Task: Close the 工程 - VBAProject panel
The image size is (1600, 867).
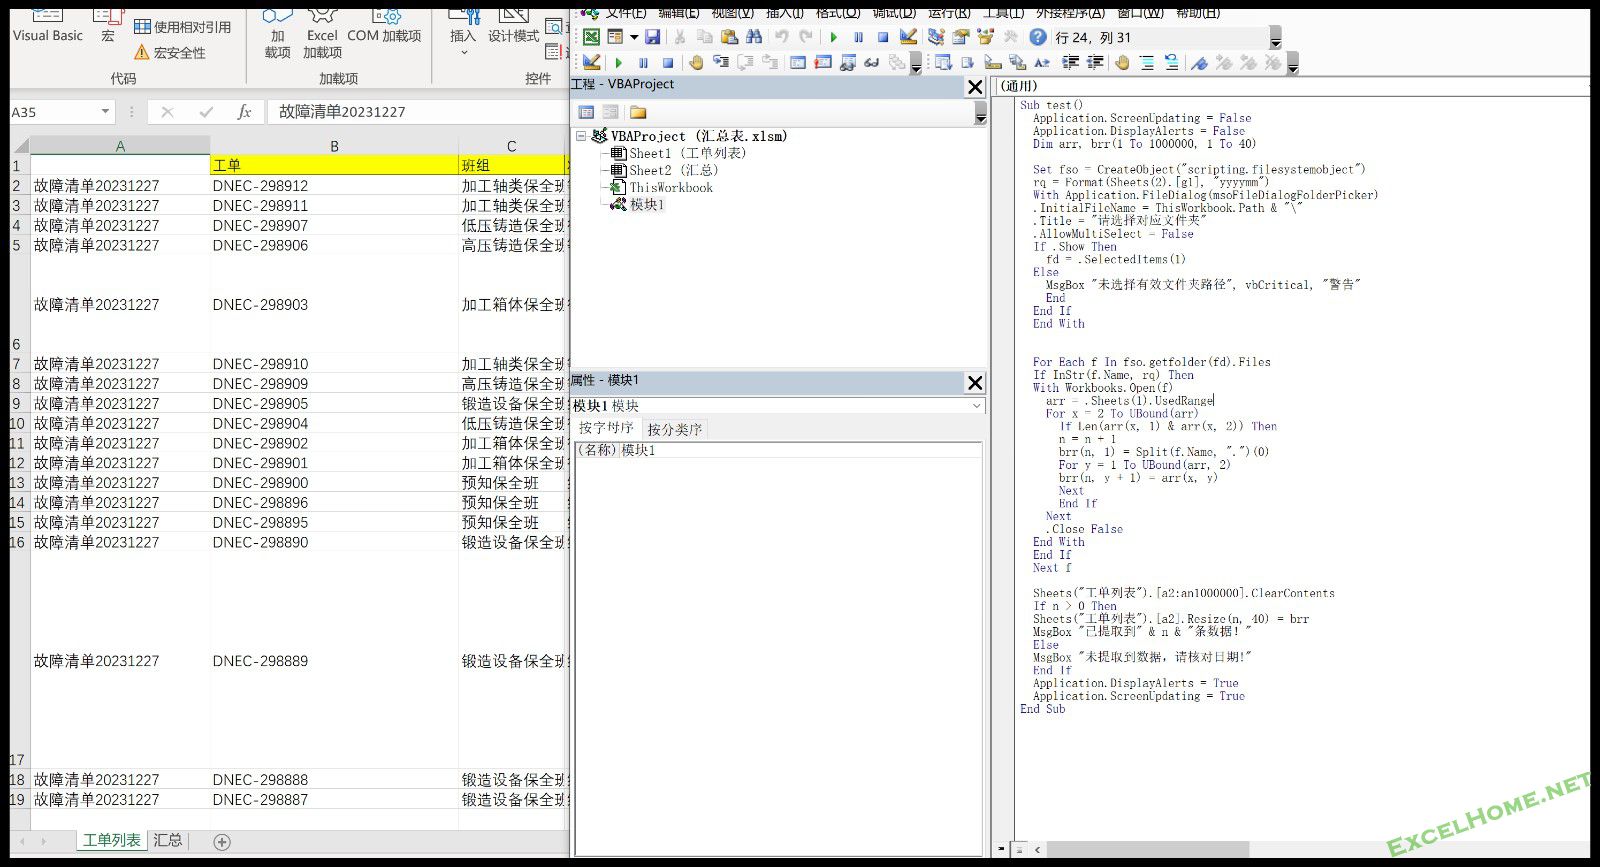Action: click(x=975, y=87)
